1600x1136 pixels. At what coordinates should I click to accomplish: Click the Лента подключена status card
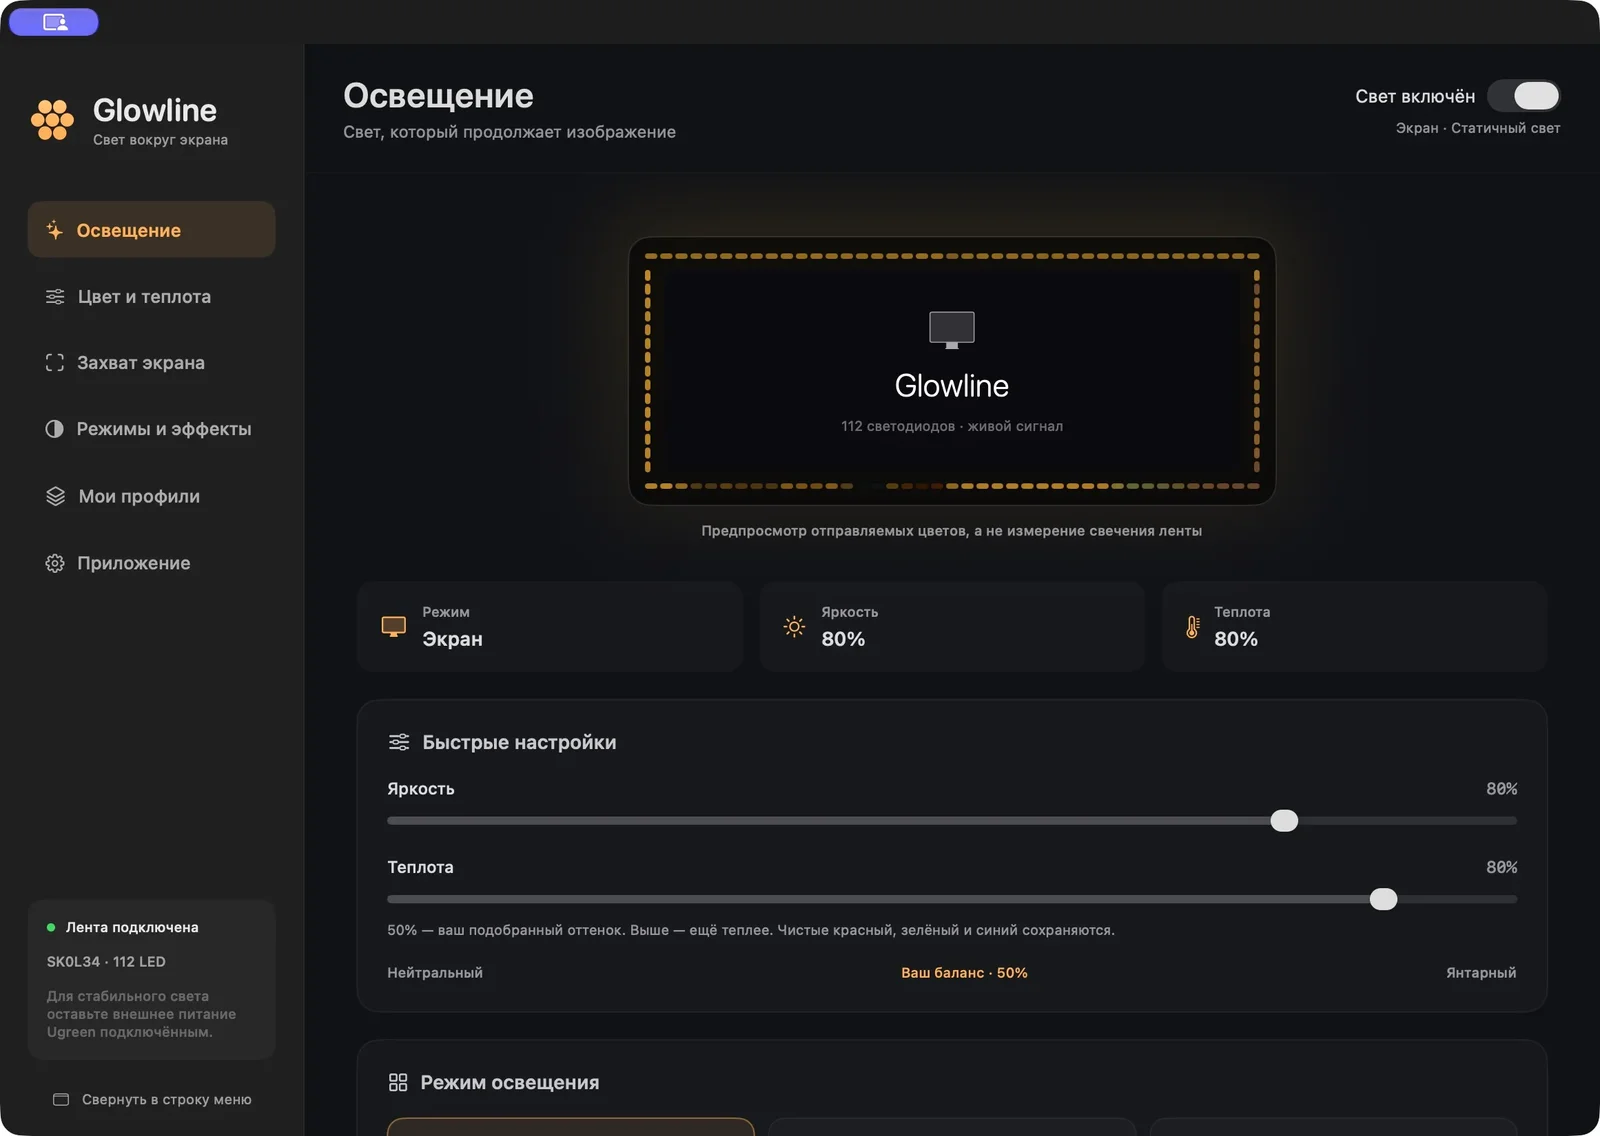(x=152, y=979)
